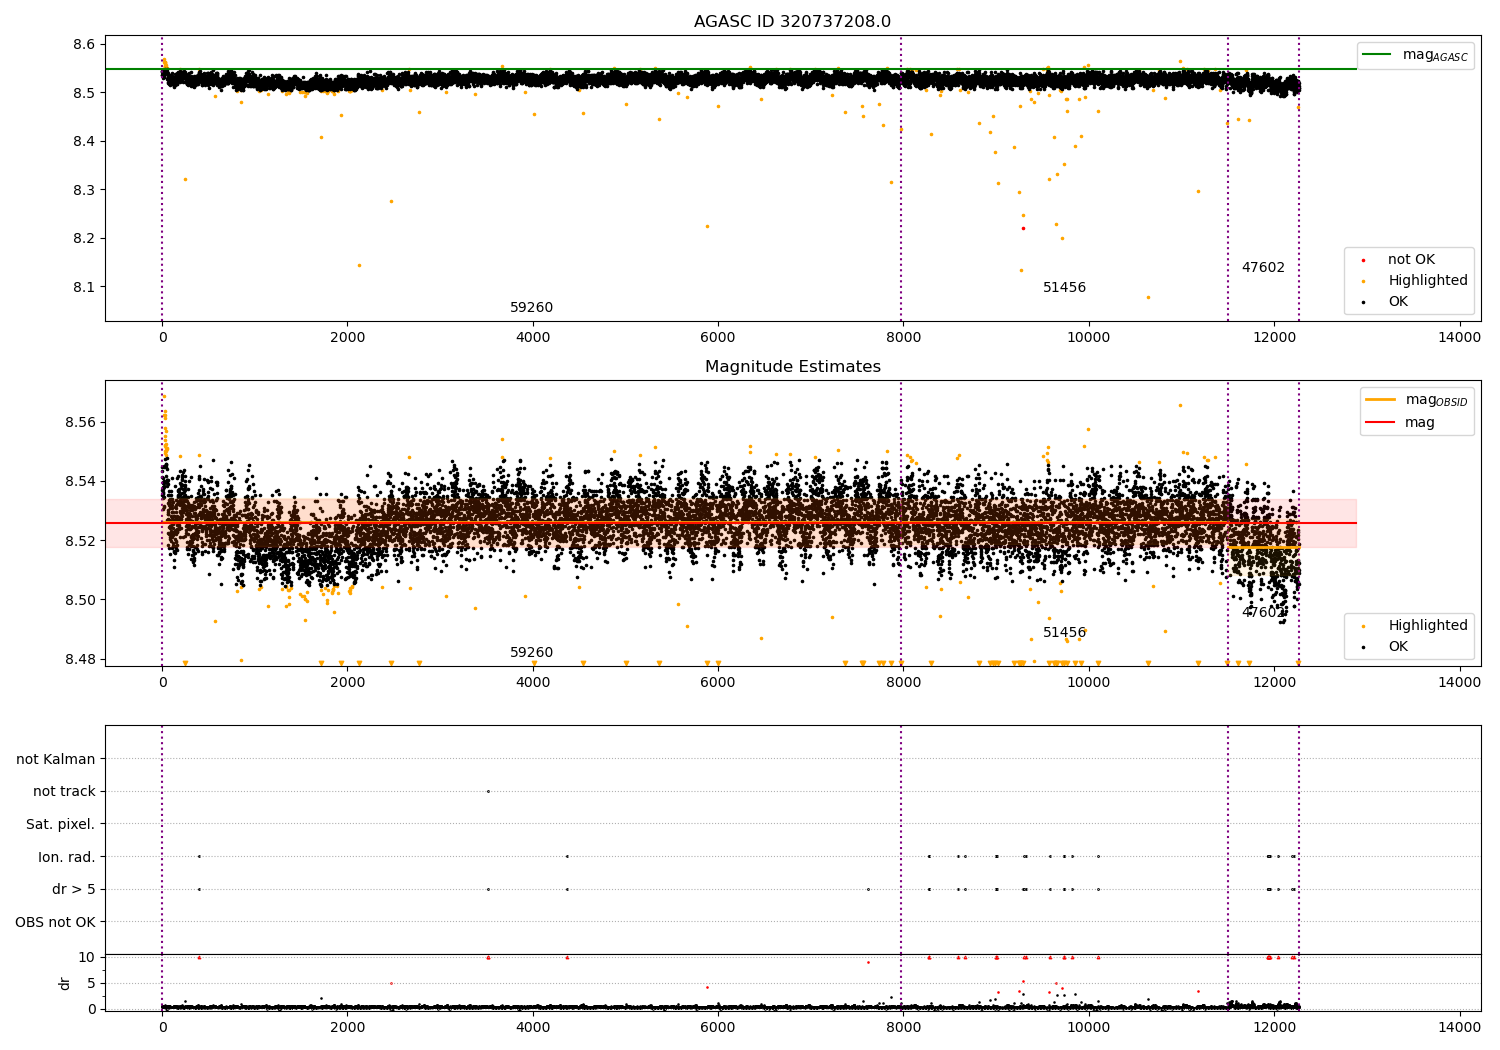Image resolution: width=1500 pixels, height=1050 pixels.
Task: Click the rotated 'dr' axis label
Action: click(65, 983)
